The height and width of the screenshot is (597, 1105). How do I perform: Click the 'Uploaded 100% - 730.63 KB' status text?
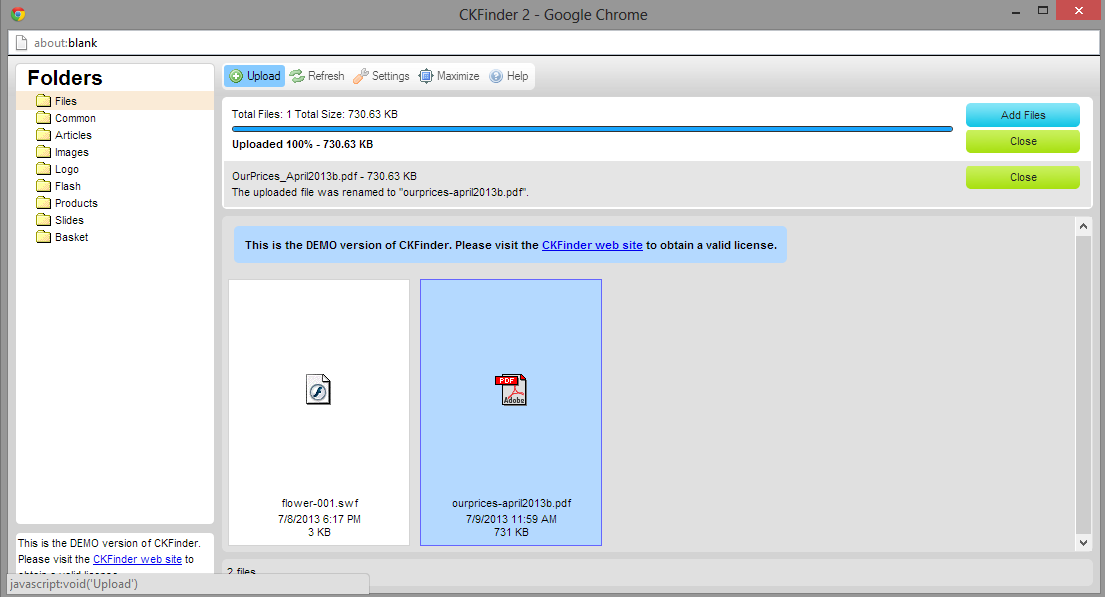[x=302, y=144]
